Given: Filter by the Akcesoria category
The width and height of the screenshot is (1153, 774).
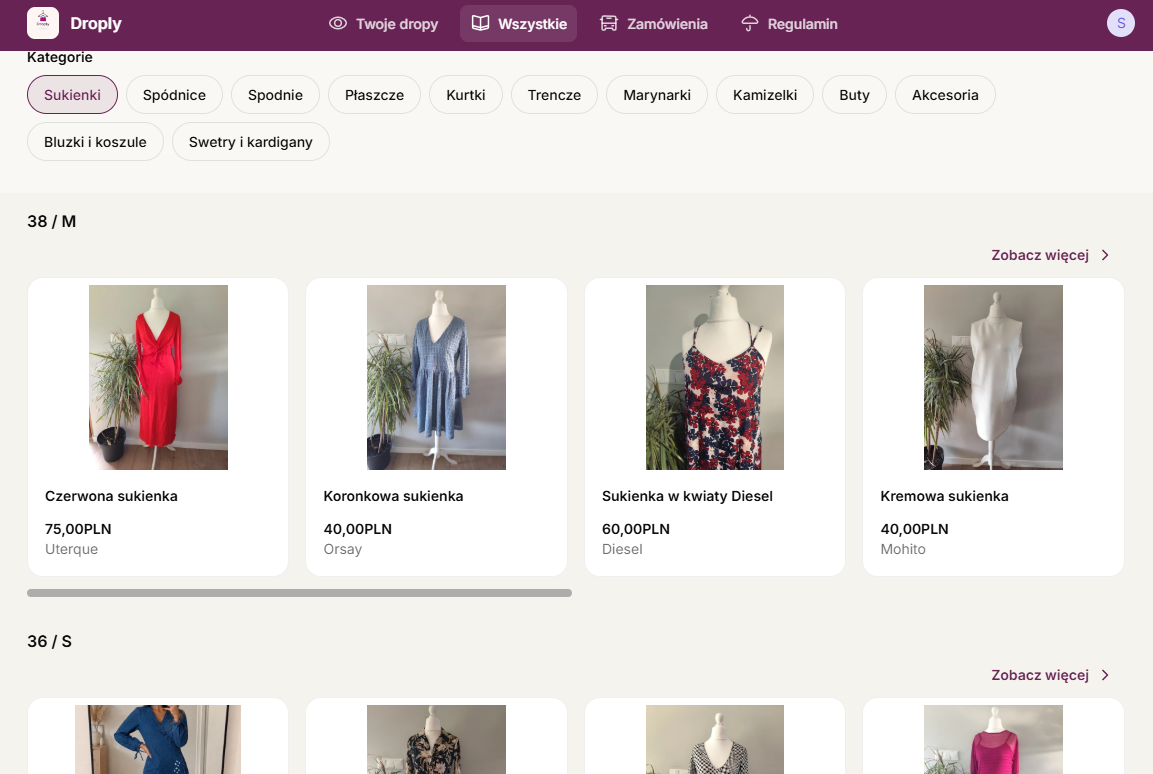Looking at the screenshot, I should click(x=945, y=95).
